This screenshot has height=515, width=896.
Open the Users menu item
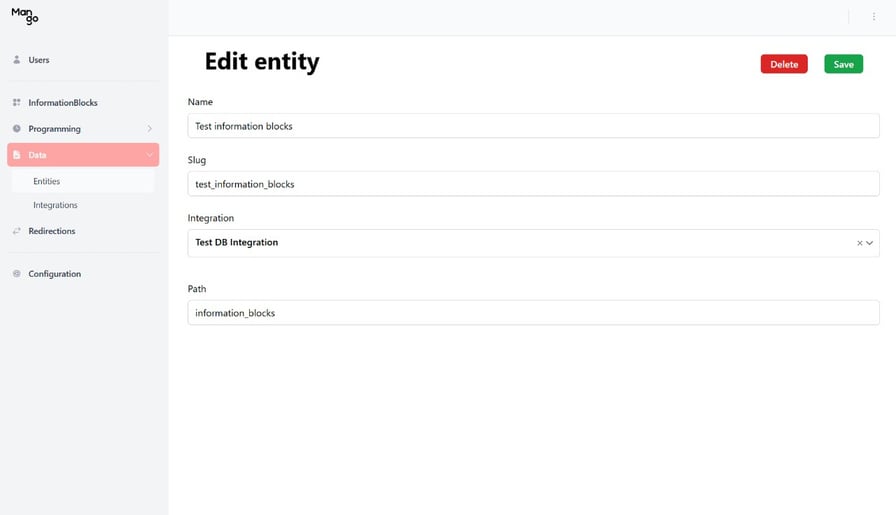pos(39,60)
